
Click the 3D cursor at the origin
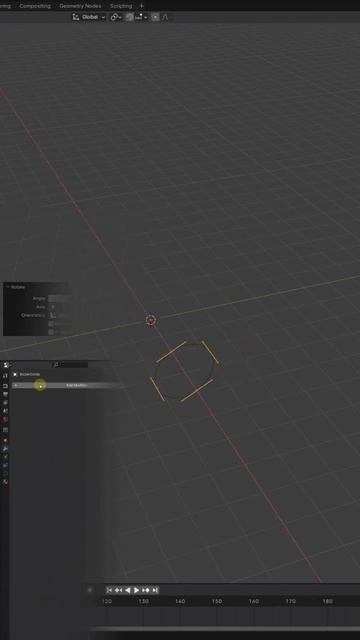coord(151,320)
